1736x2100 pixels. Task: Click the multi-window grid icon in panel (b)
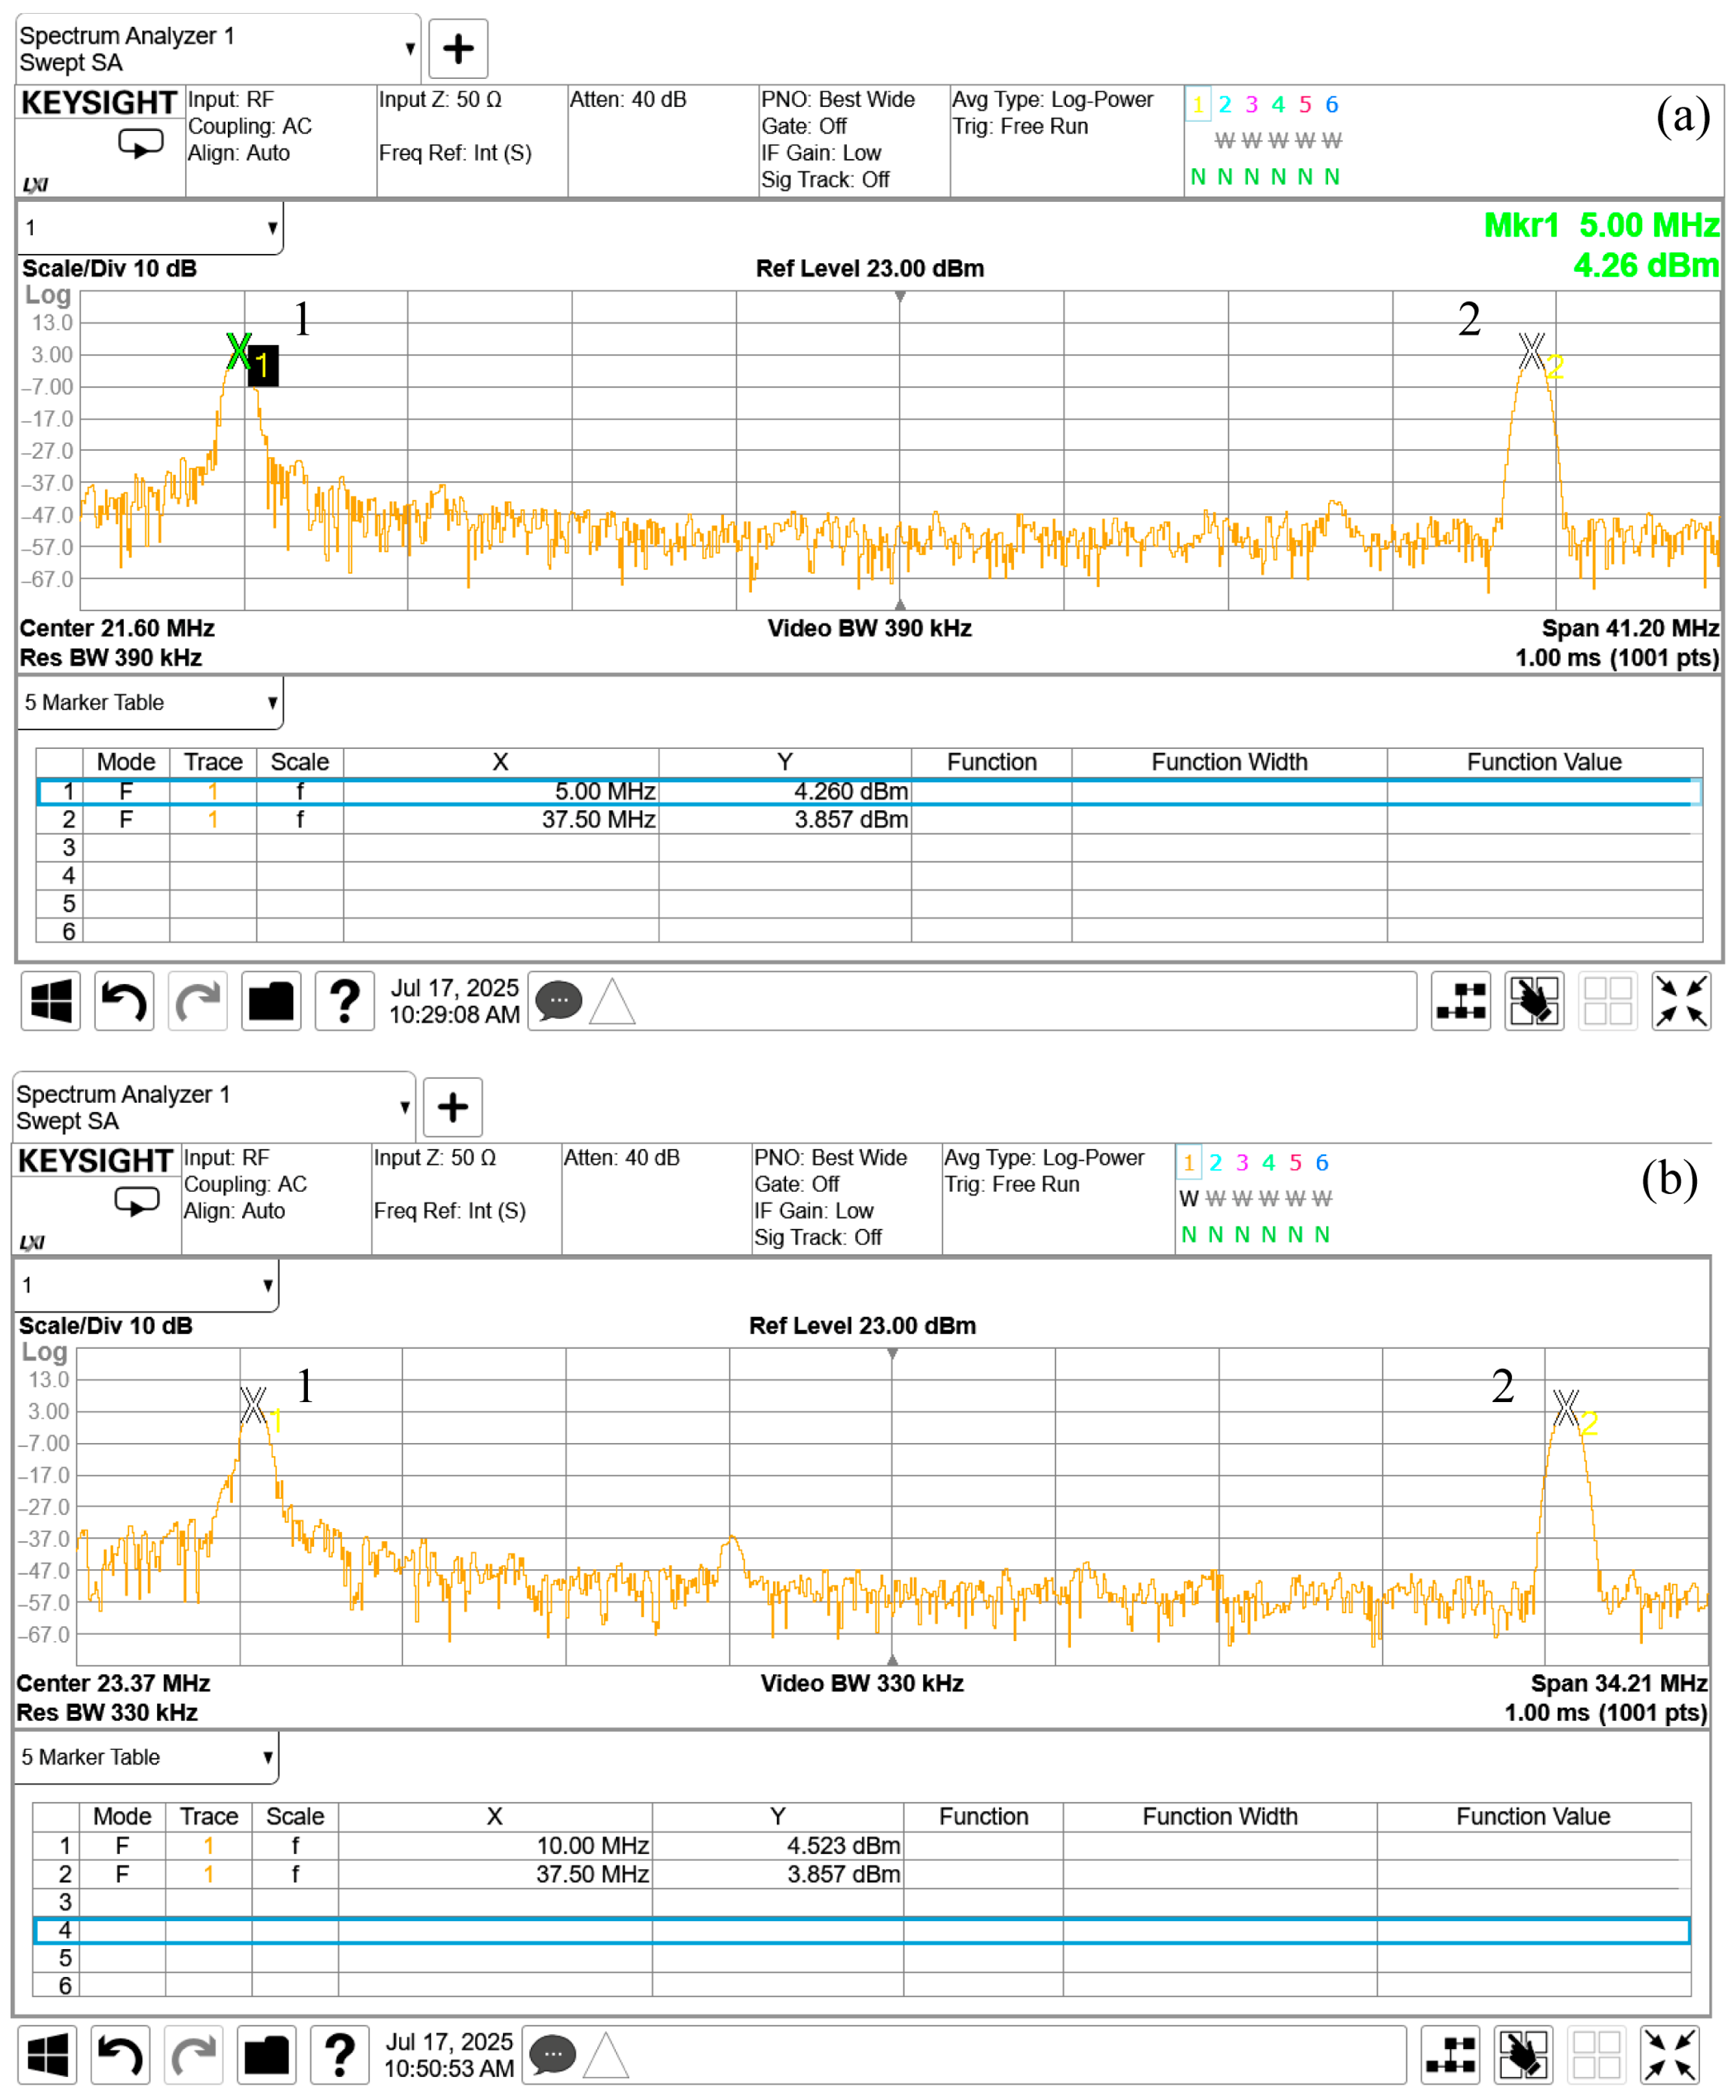coord(1597,2055)
